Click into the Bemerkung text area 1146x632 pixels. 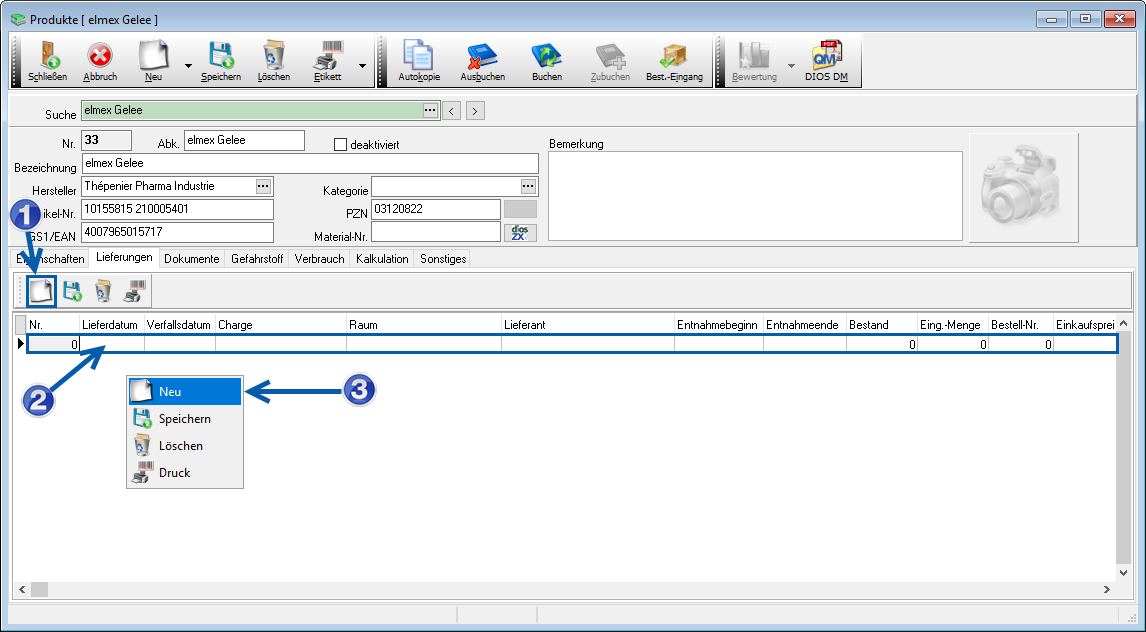pos(755,196)
